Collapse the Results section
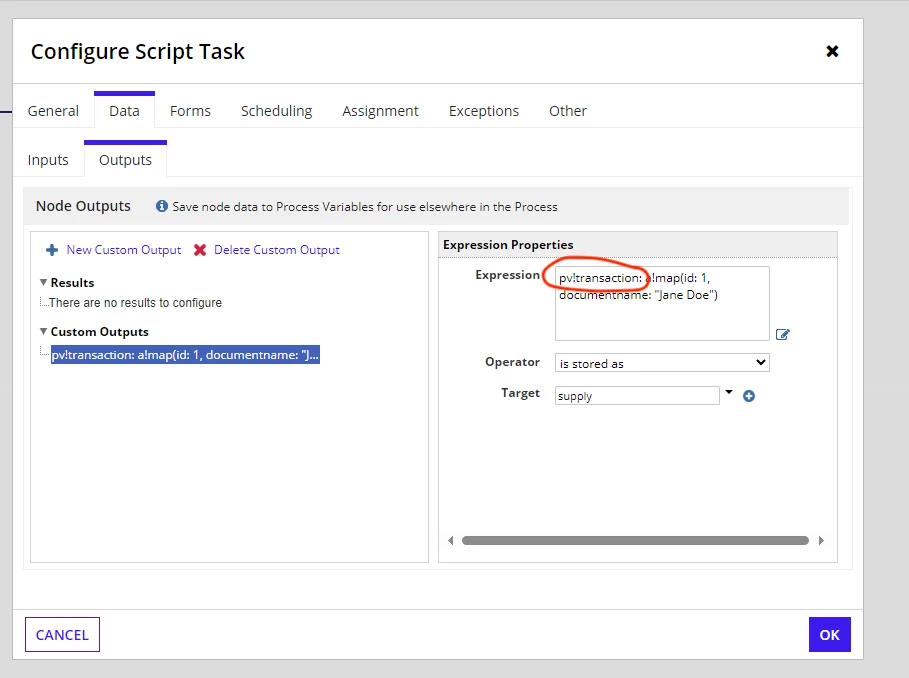 [x=43, y=282]
